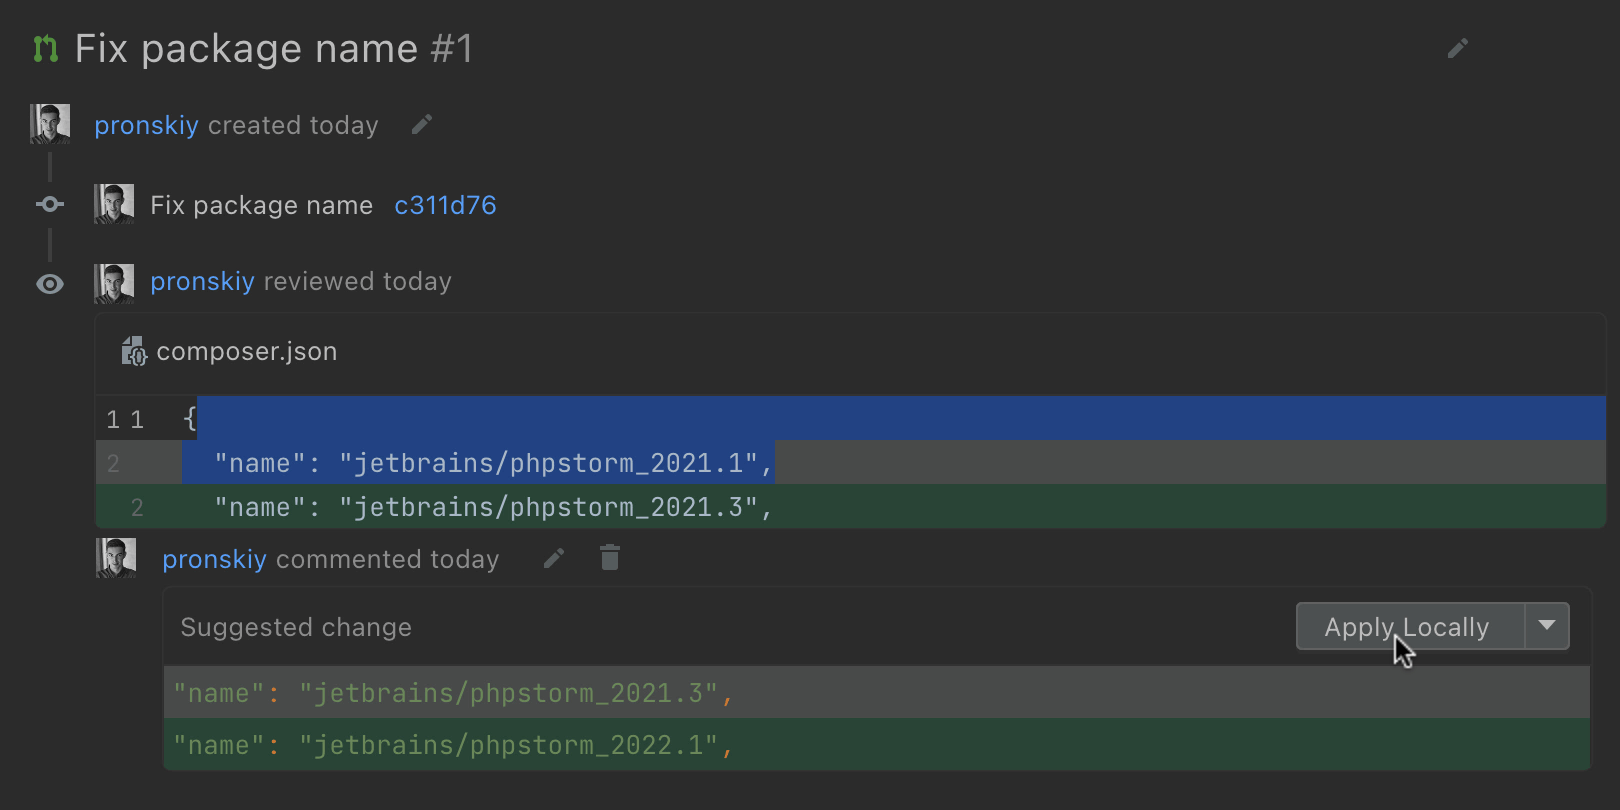Click the avatar beside the comment entry

pos(116,558)
